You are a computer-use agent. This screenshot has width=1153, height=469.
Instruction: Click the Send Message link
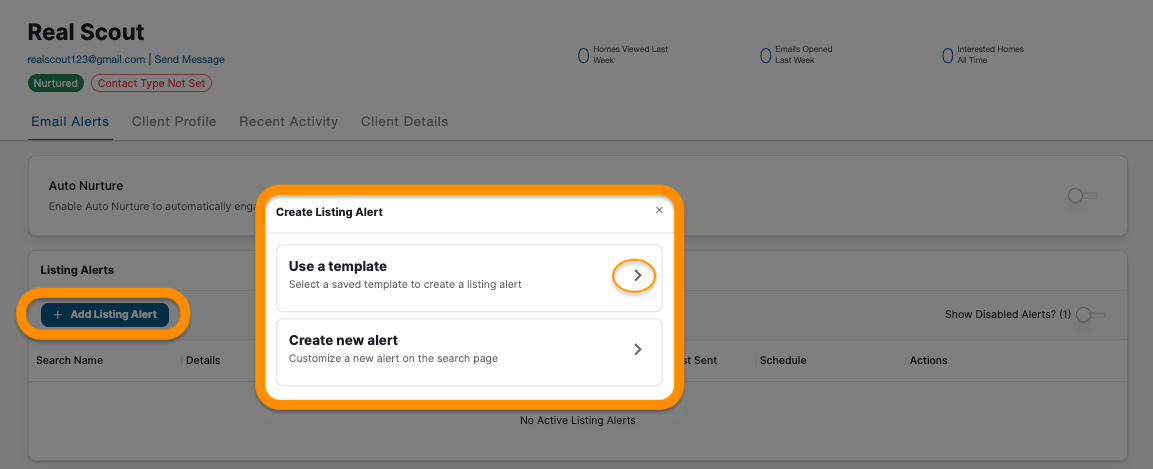point(190,60)
